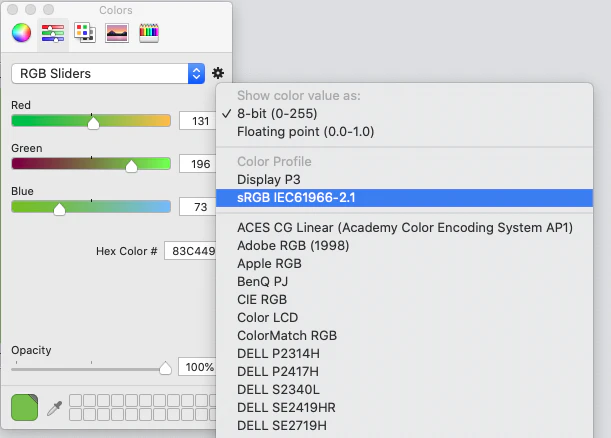Image resolution: width=611 pixels, height=438 pixels.
Task: Select the Display P3 color profile
Action: tap(404, 179)
